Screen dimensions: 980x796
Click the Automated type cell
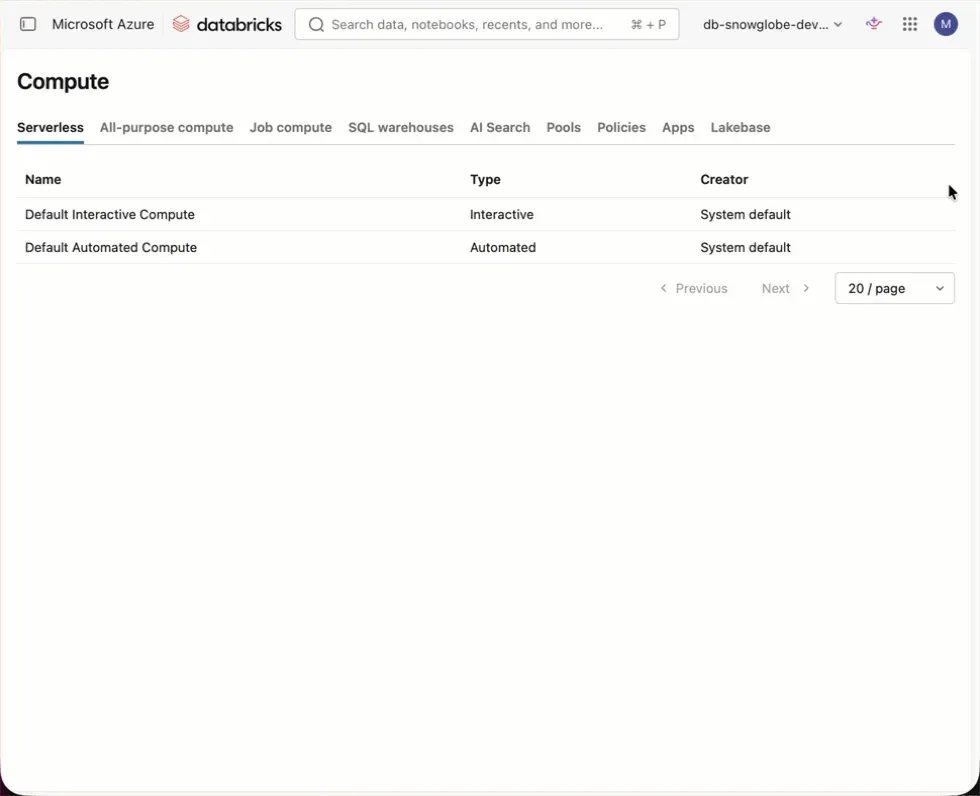(x=502, y=247)
